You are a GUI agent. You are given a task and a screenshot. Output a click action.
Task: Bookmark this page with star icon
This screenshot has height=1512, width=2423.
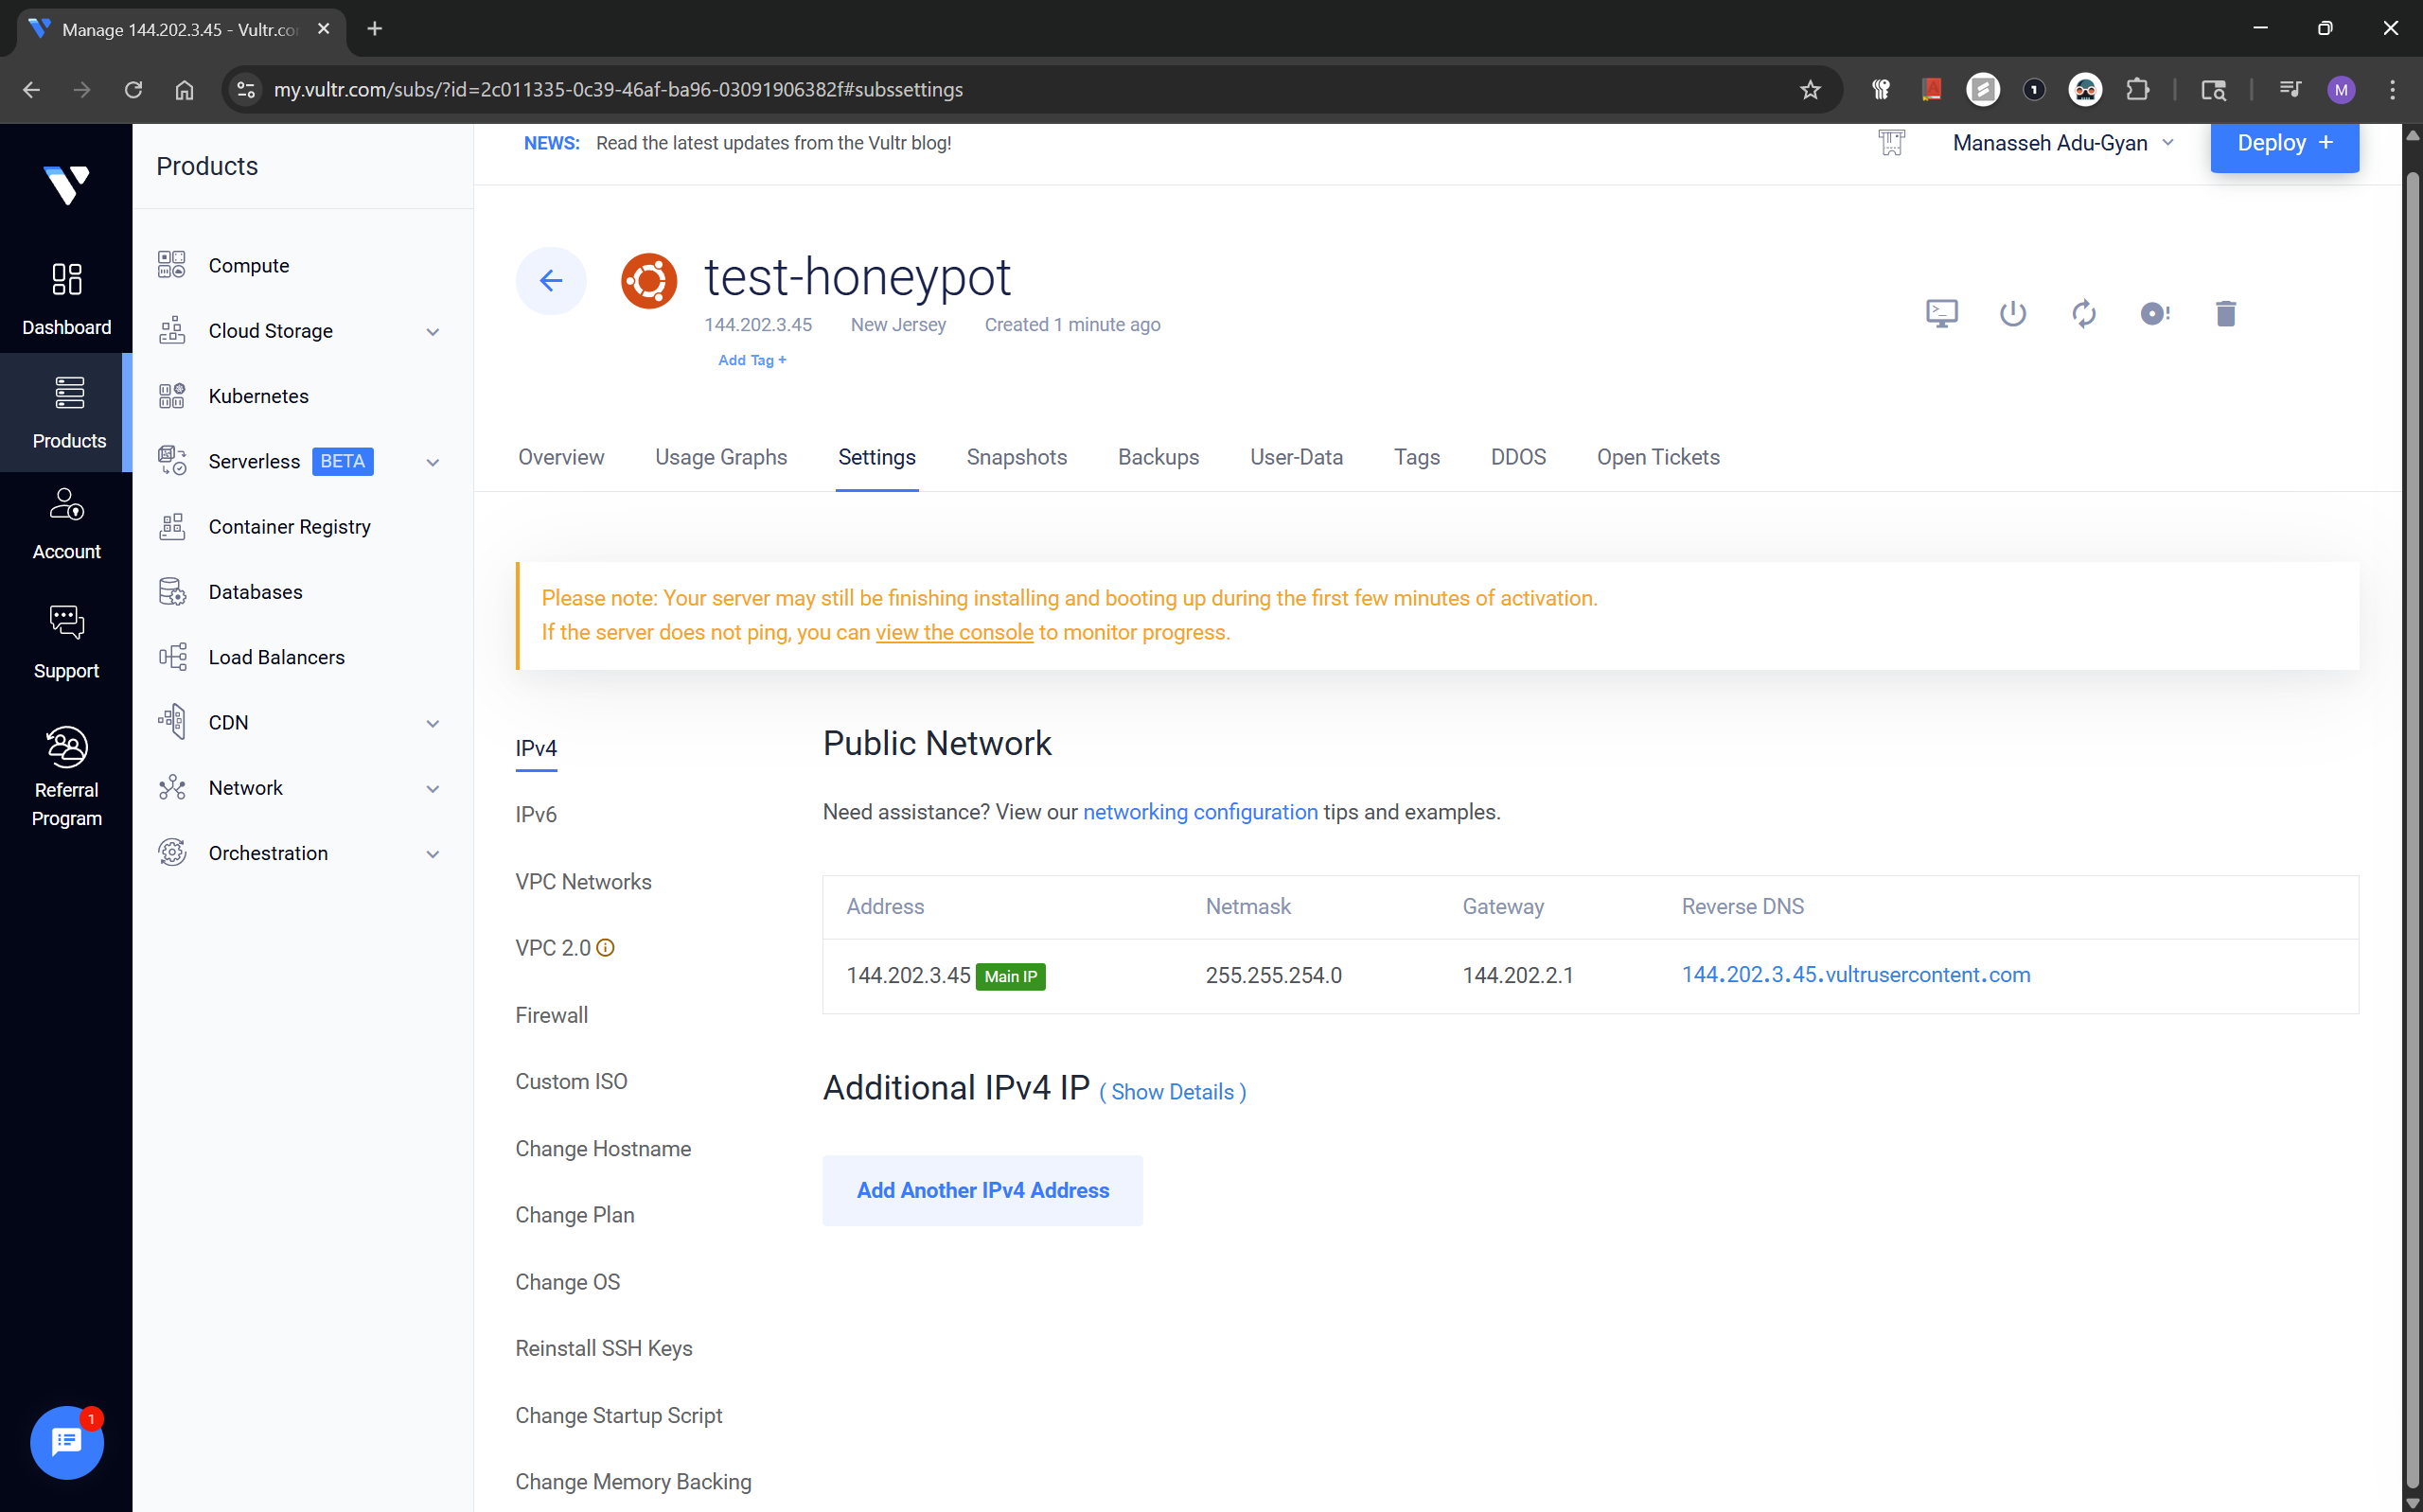click(x=1810, y=90)
